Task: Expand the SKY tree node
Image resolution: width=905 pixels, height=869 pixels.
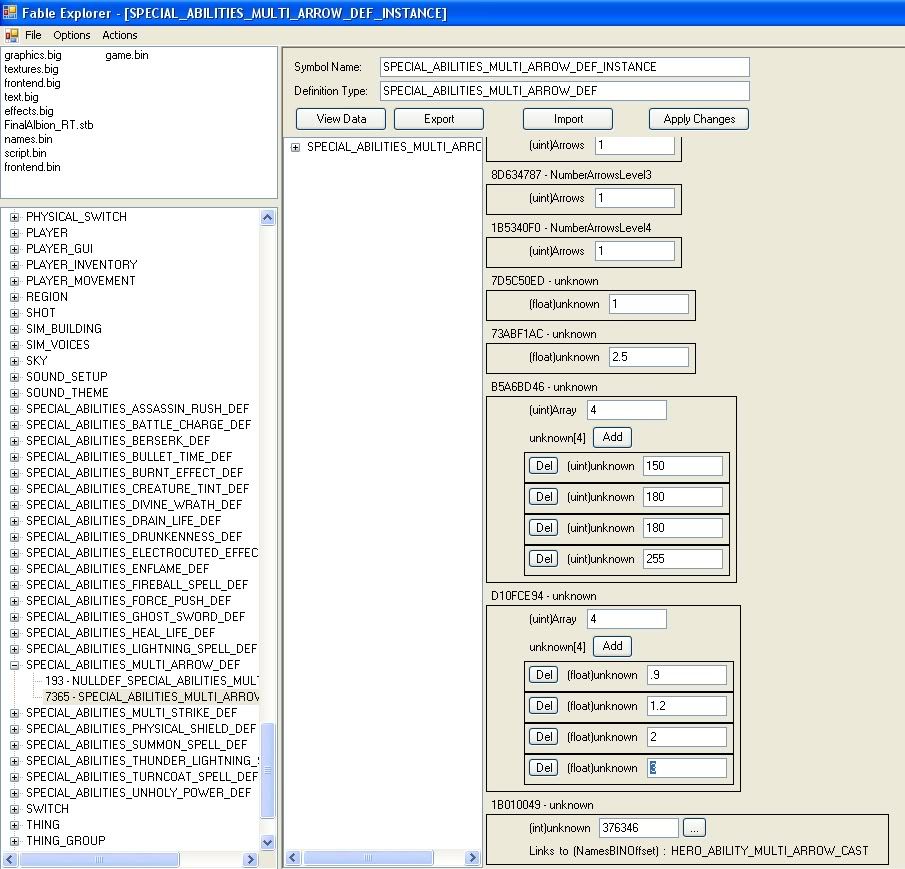Action: [x=14, y=361]
